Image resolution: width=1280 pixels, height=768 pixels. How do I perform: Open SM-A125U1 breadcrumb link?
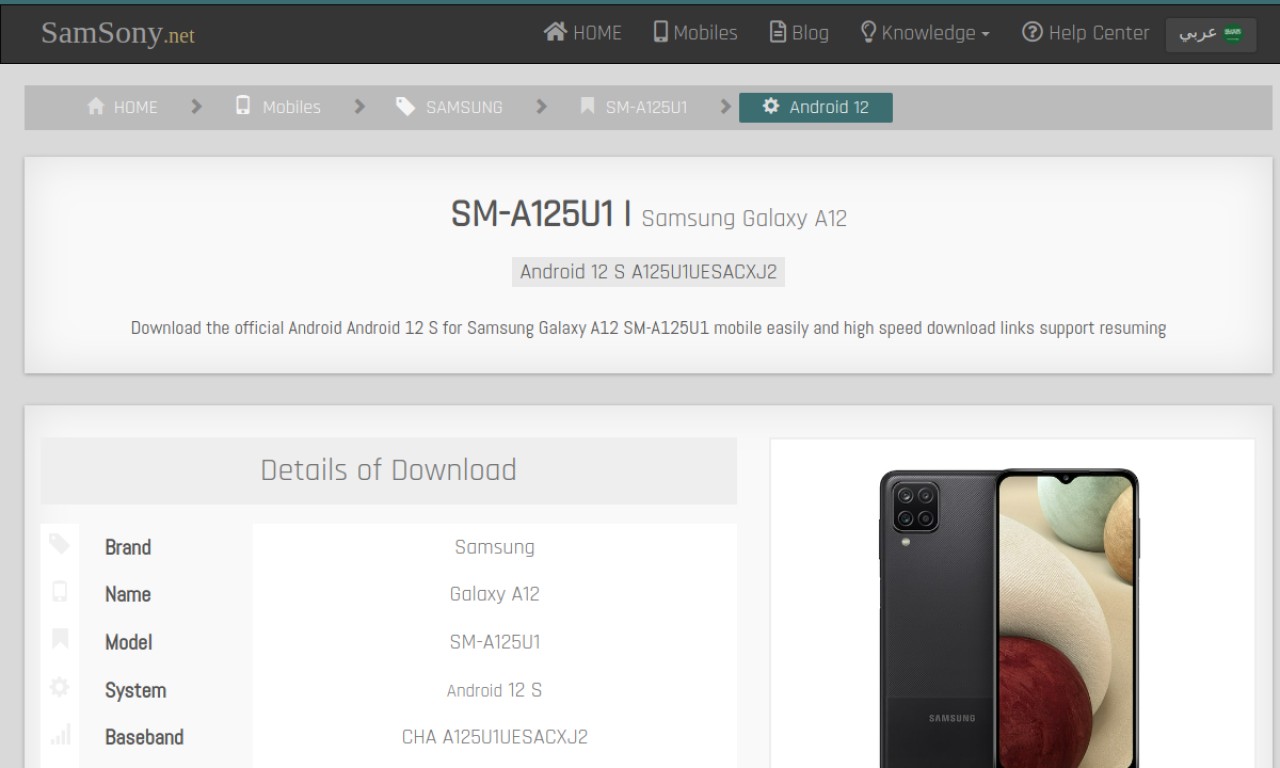pos(646,107)
